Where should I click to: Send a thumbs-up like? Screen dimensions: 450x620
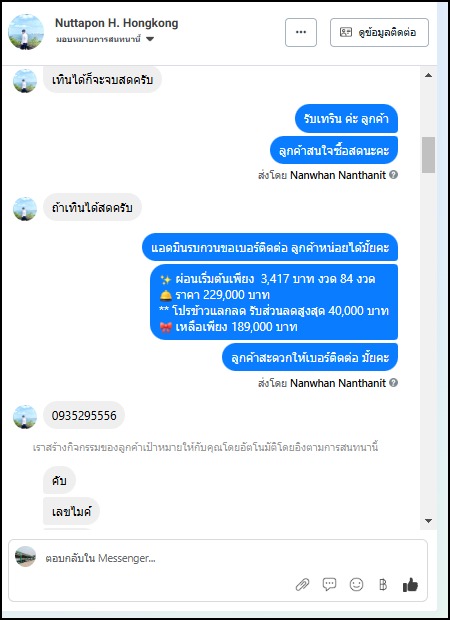pyautogui.click(x=410, y=584)
